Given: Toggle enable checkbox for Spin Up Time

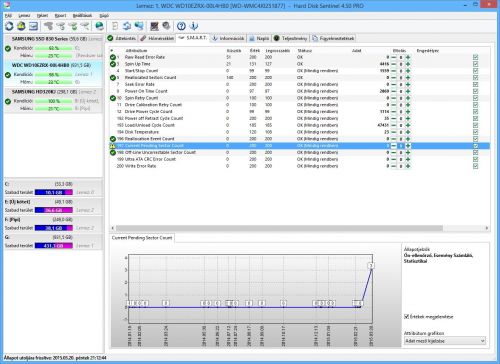Looking at the screenshot, I should click(476, 64).
